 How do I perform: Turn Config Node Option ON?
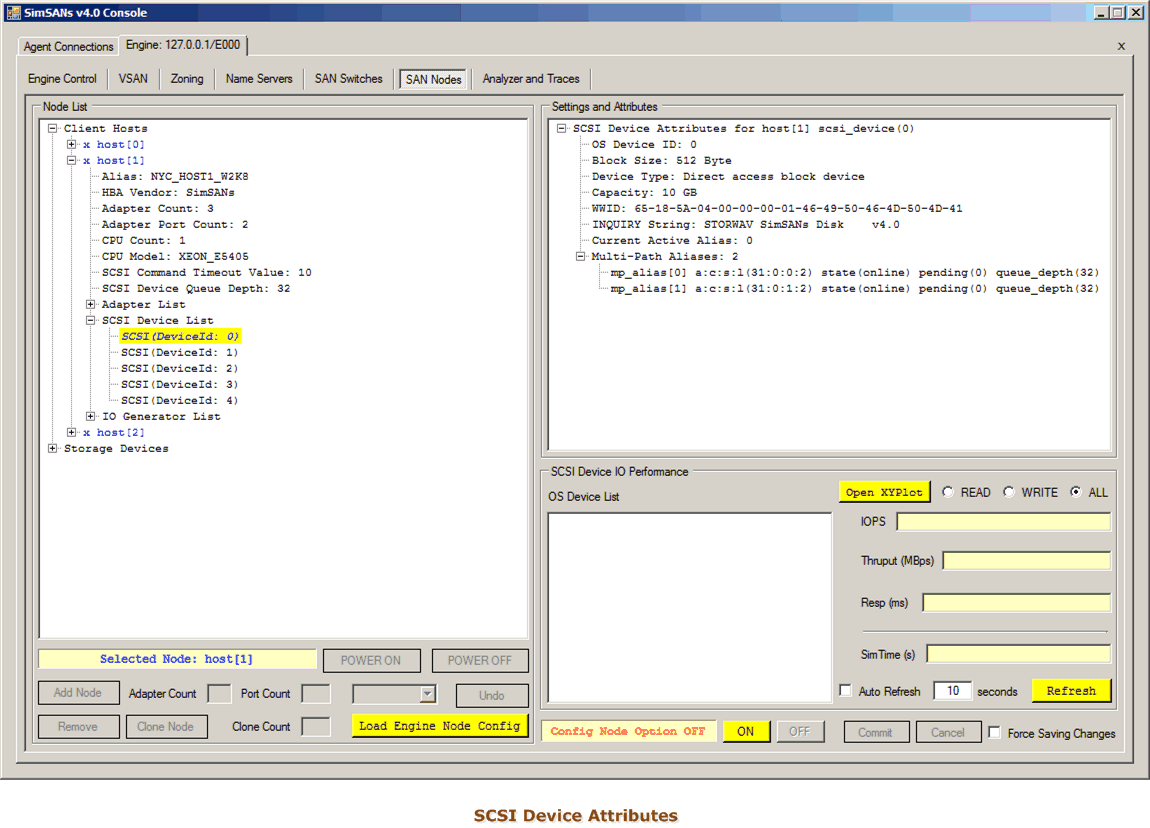pyautogui.click(x=746, y=732)
